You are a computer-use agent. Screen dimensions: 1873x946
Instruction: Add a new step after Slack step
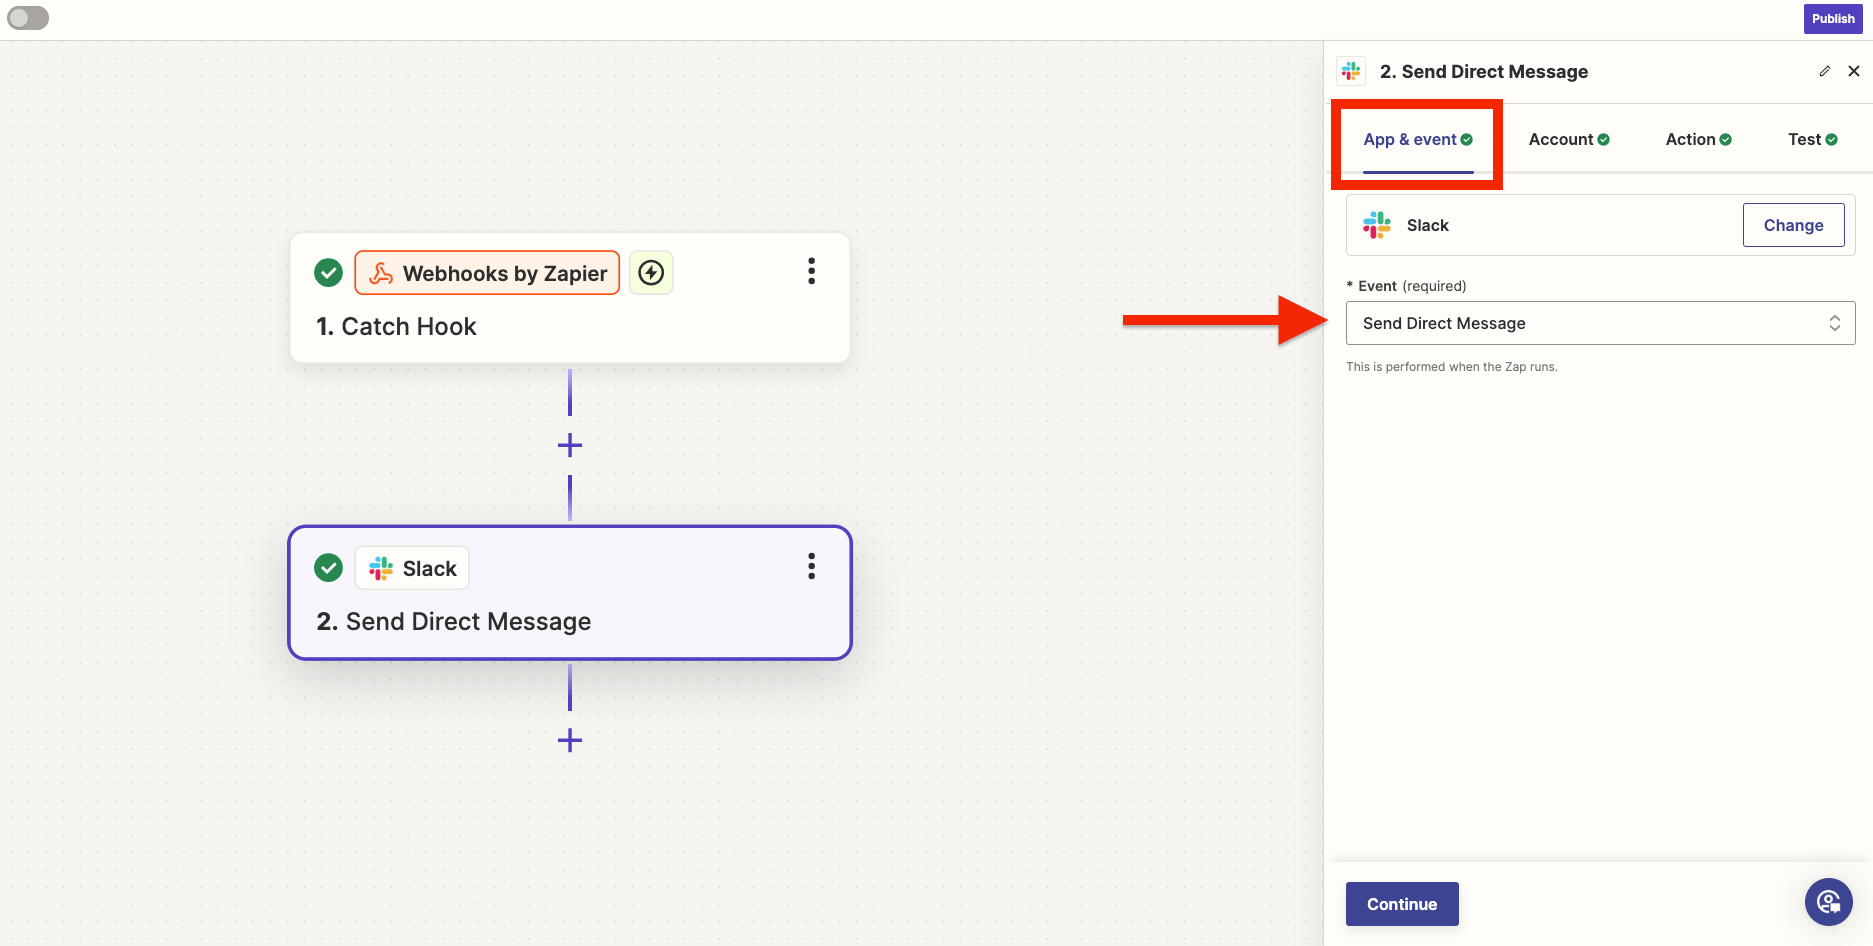tap(570, 740)
